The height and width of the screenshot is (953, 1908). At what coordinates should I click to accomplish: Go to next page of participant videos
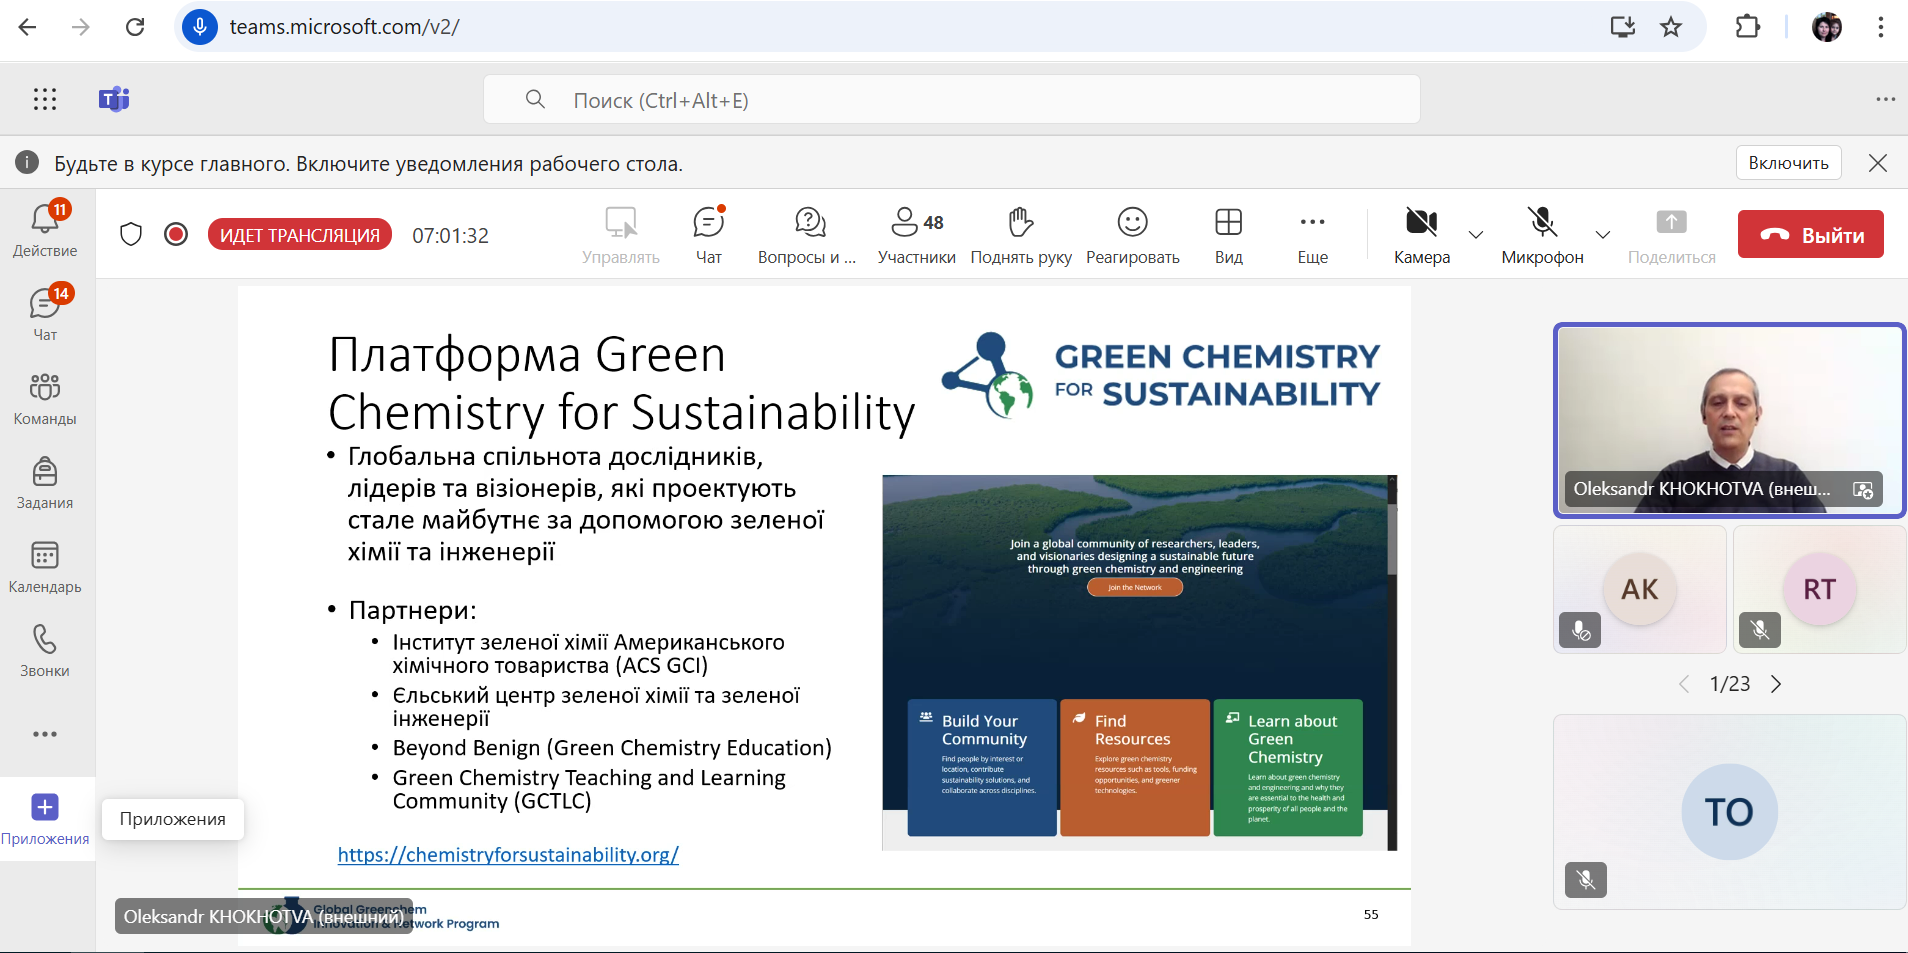tap(1776, 684)
